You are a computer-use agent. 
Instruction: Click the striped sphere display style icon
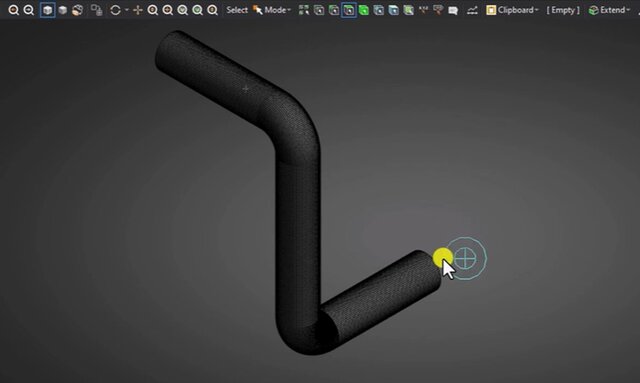(77, 10)
